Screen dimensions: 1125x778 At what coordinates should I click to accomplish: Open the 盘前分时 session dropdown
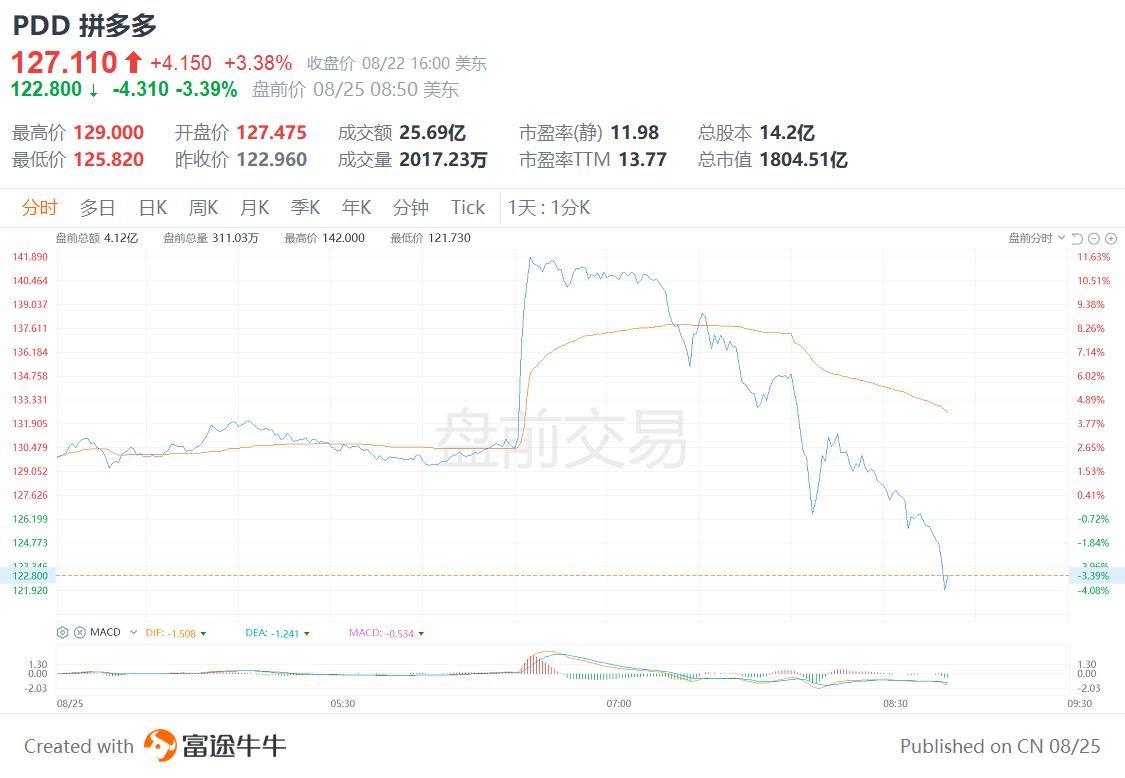click(x=1037, y=238)
